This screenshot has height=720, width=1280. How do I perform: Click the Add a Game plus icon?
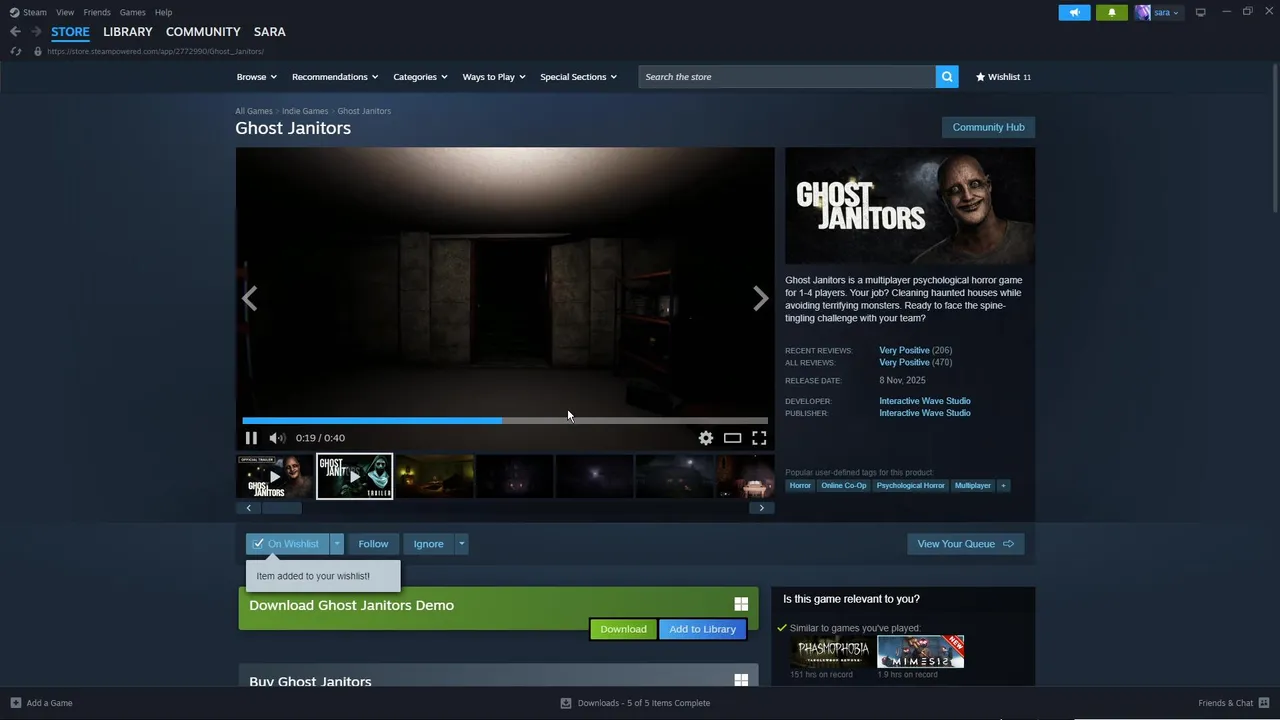click(15, 703)
